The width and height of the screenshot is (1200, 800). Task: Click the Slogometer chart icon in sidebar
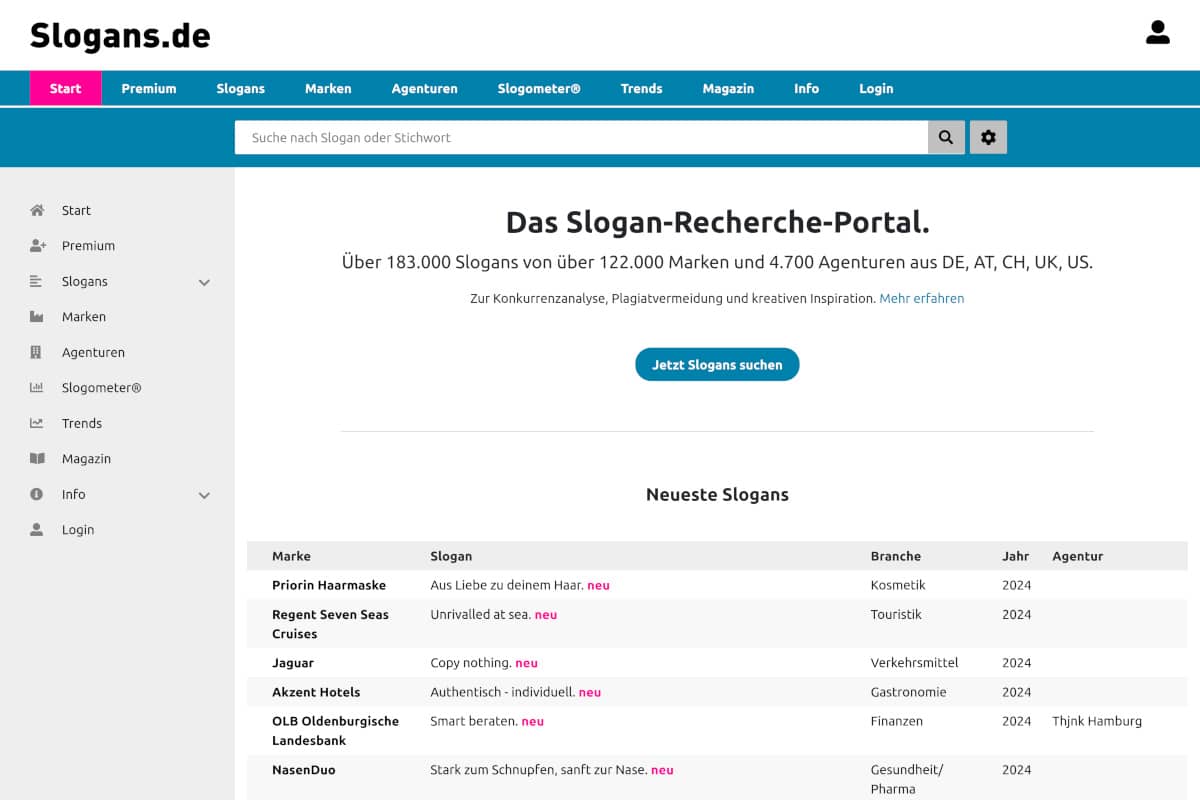click(37, 387)
